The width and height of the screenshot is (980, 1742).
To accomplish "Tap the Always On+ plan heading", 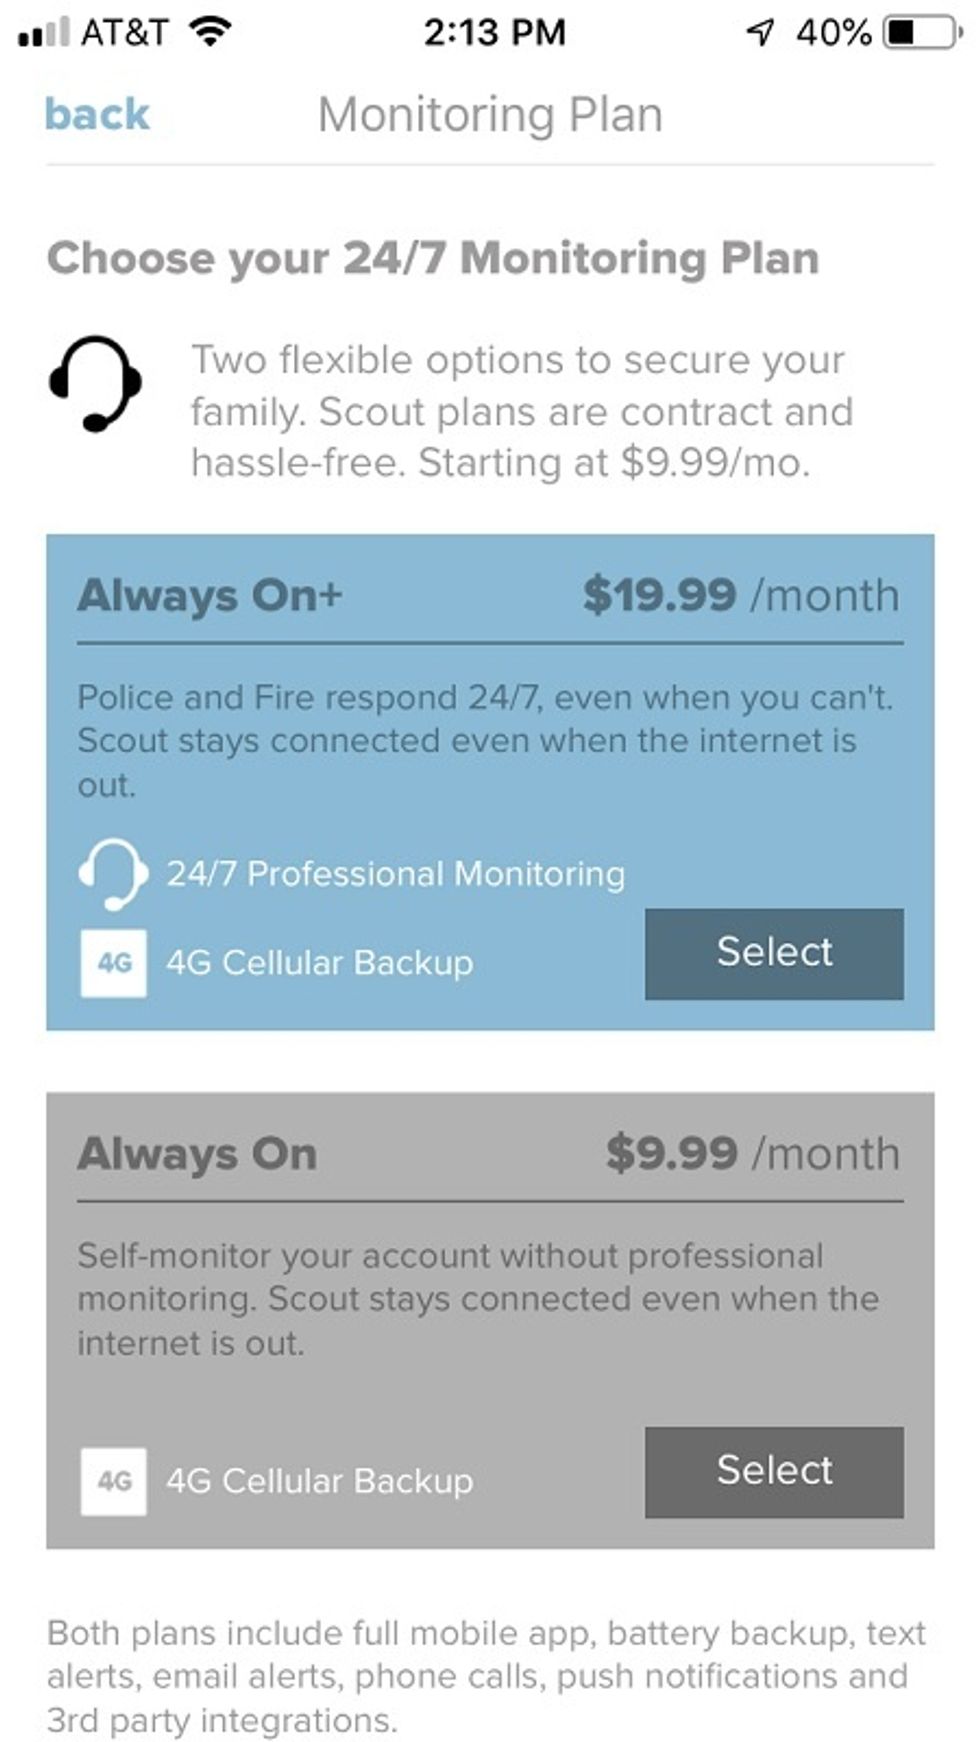I will pyautogui.click(x=210, y=597).
